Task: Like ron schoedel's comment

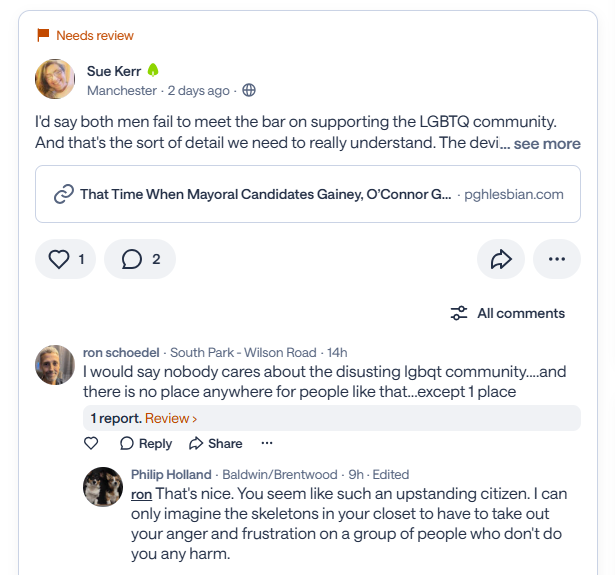Action: pos(91,443)
